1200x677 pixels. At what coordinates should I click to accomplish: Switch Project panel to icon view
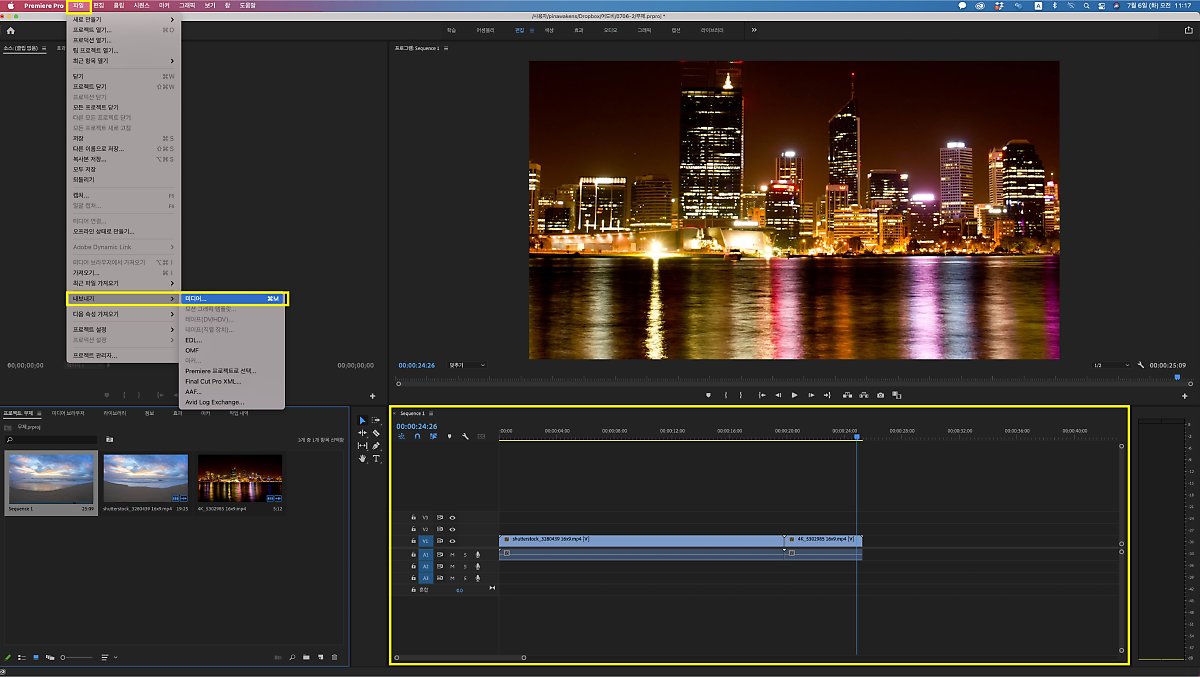36,657
